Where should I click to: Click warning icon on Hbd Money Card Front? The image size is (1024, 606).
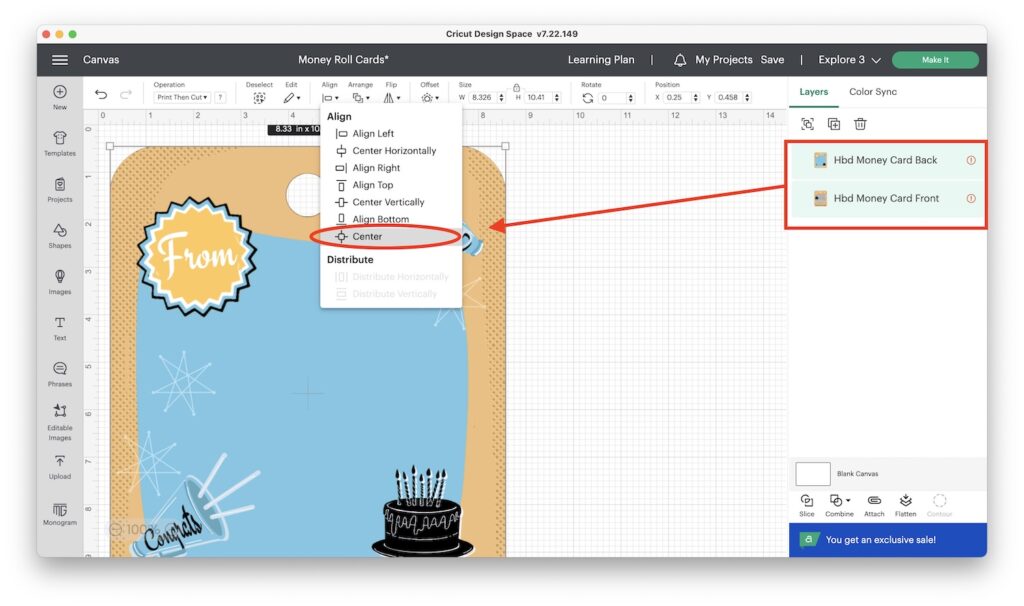971,199
